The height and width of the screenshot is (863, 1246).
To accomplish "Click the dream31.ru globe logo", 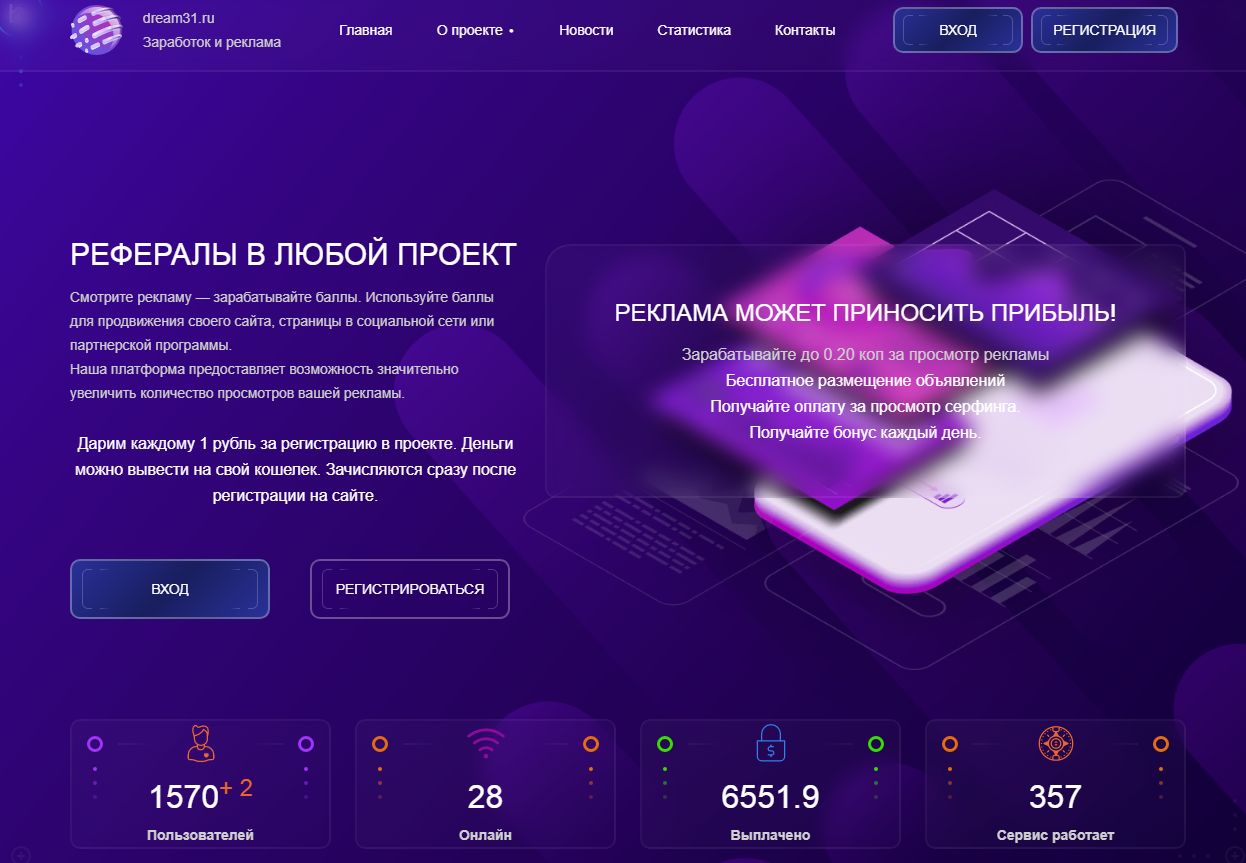I will (96, 30).
